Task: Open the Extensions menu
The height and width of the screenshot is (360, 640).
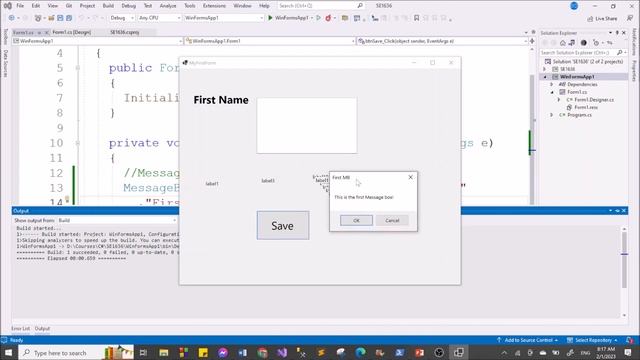Action: (x=214, y=6)
